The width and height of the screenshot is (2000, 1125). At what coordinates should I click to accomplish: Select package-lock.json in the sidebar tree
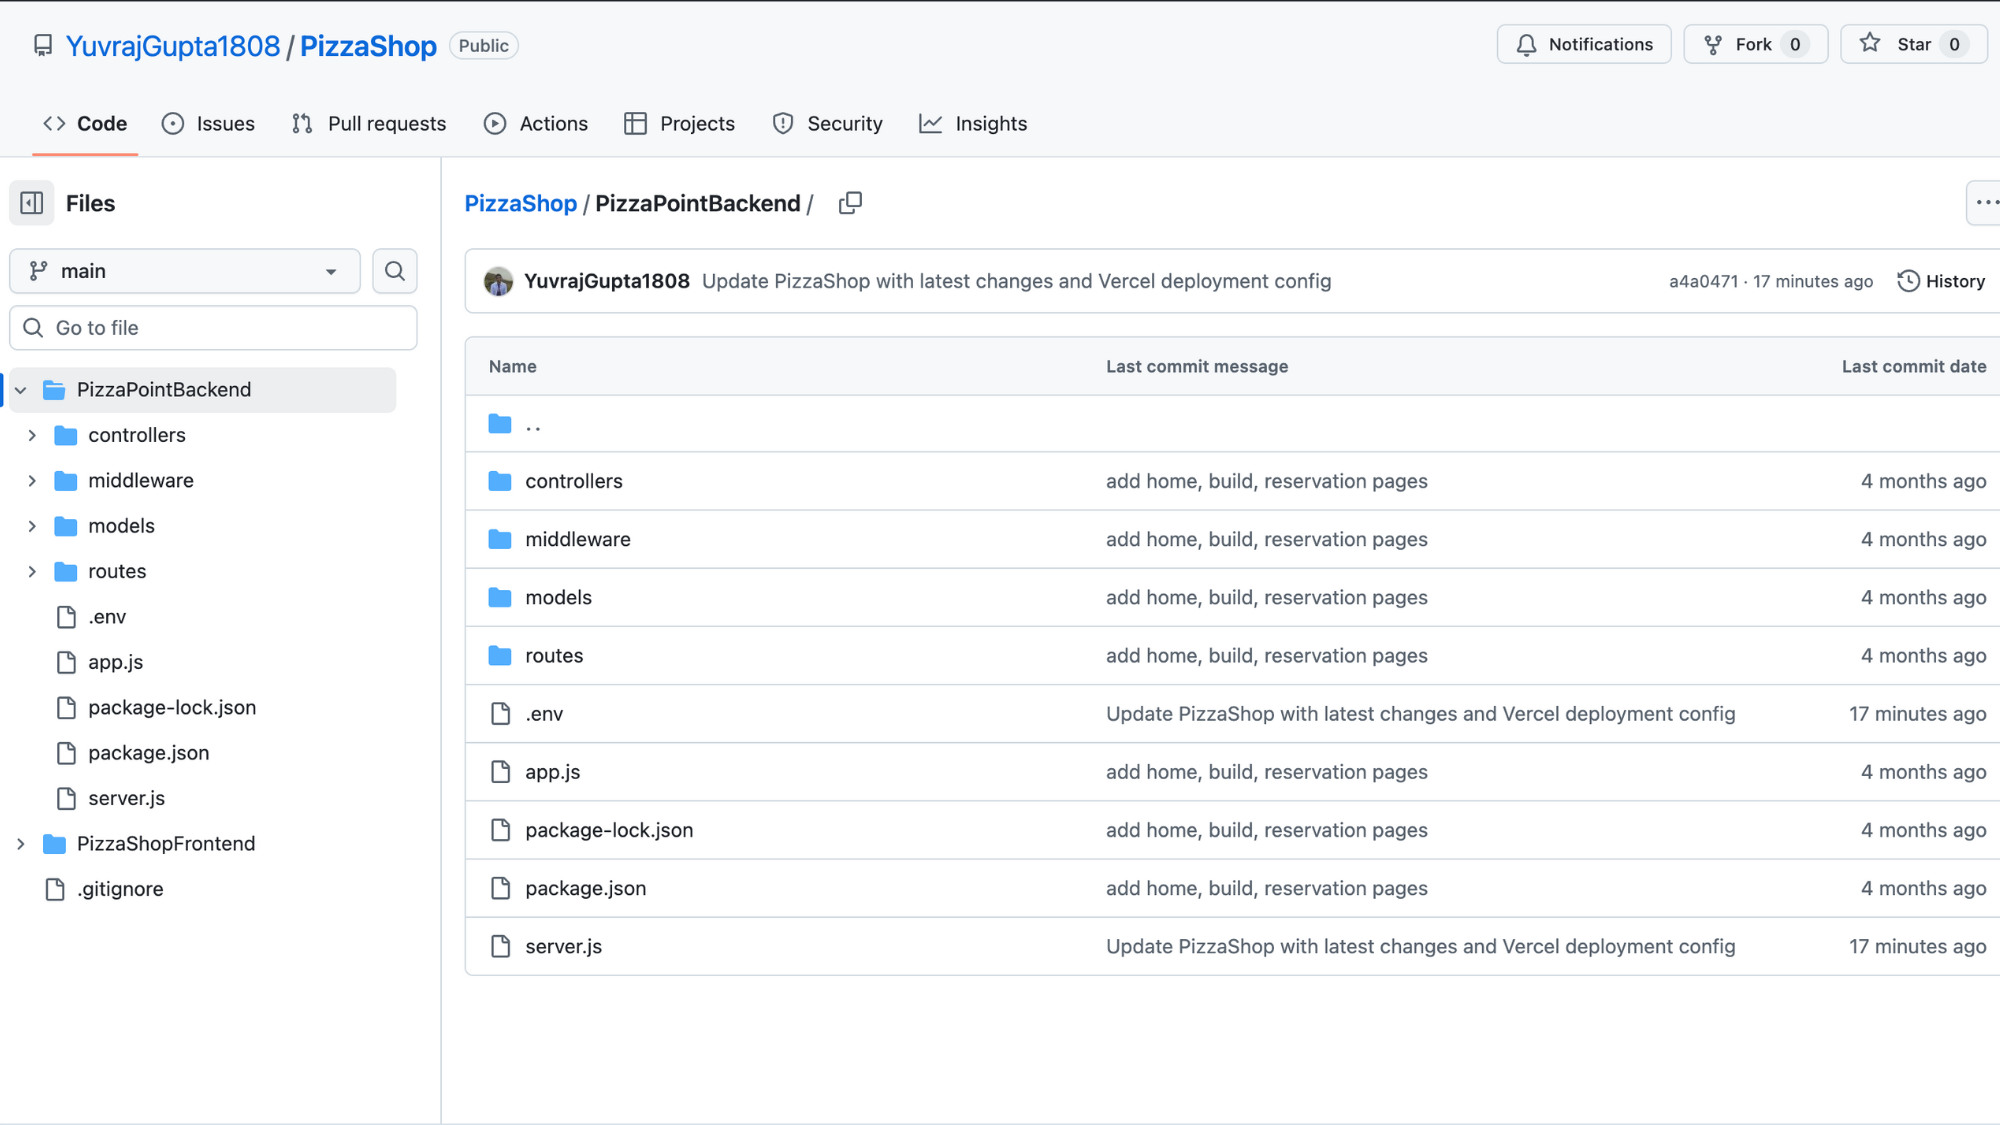172,707
